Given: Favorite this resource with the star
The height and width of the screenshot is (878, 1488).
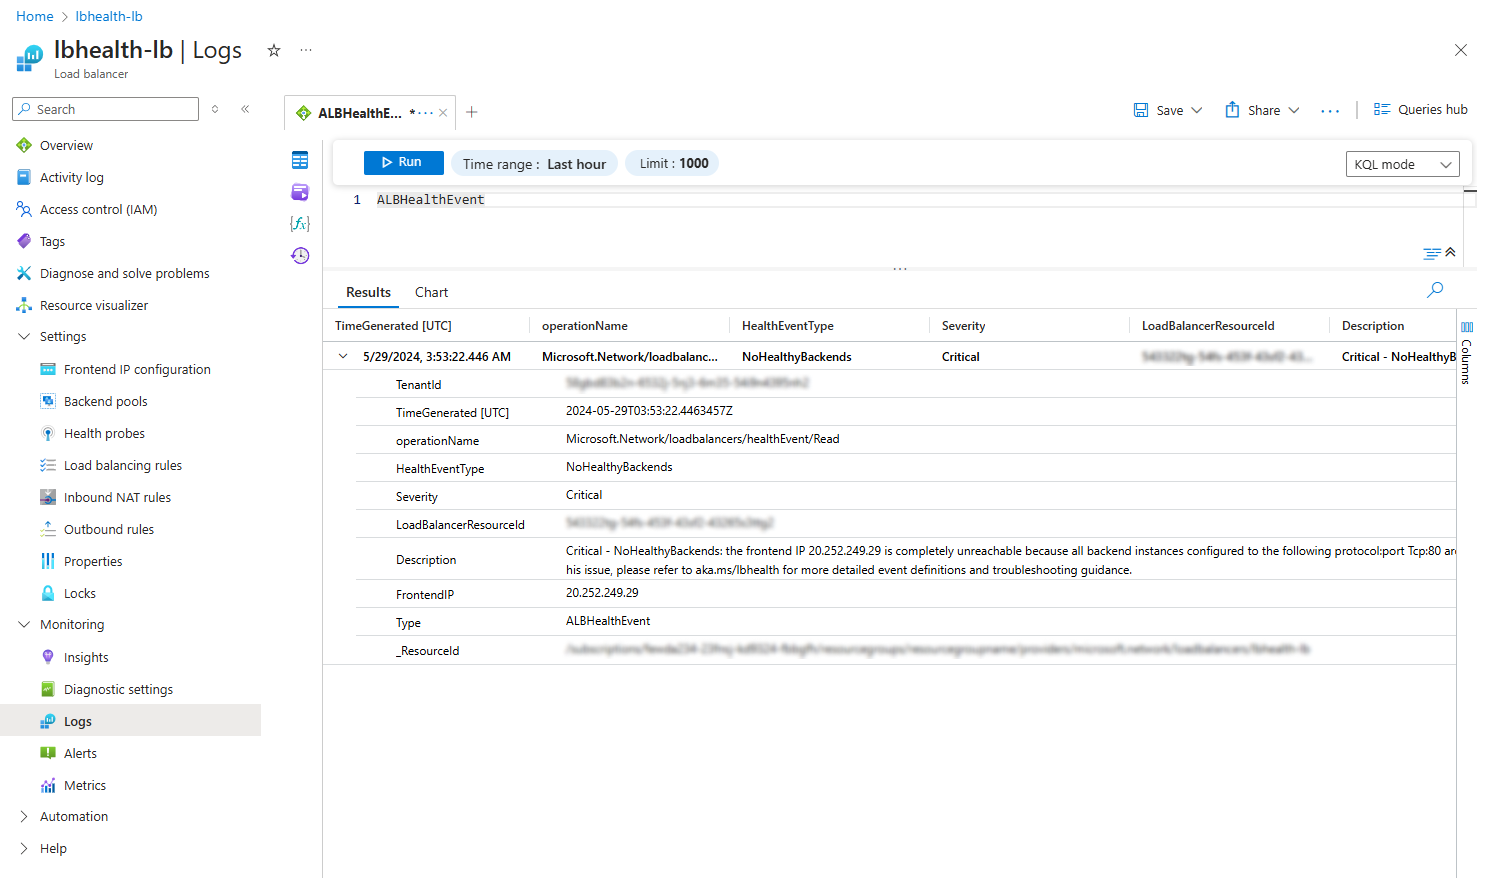Looking at the screenshot, I should point(274,50).
